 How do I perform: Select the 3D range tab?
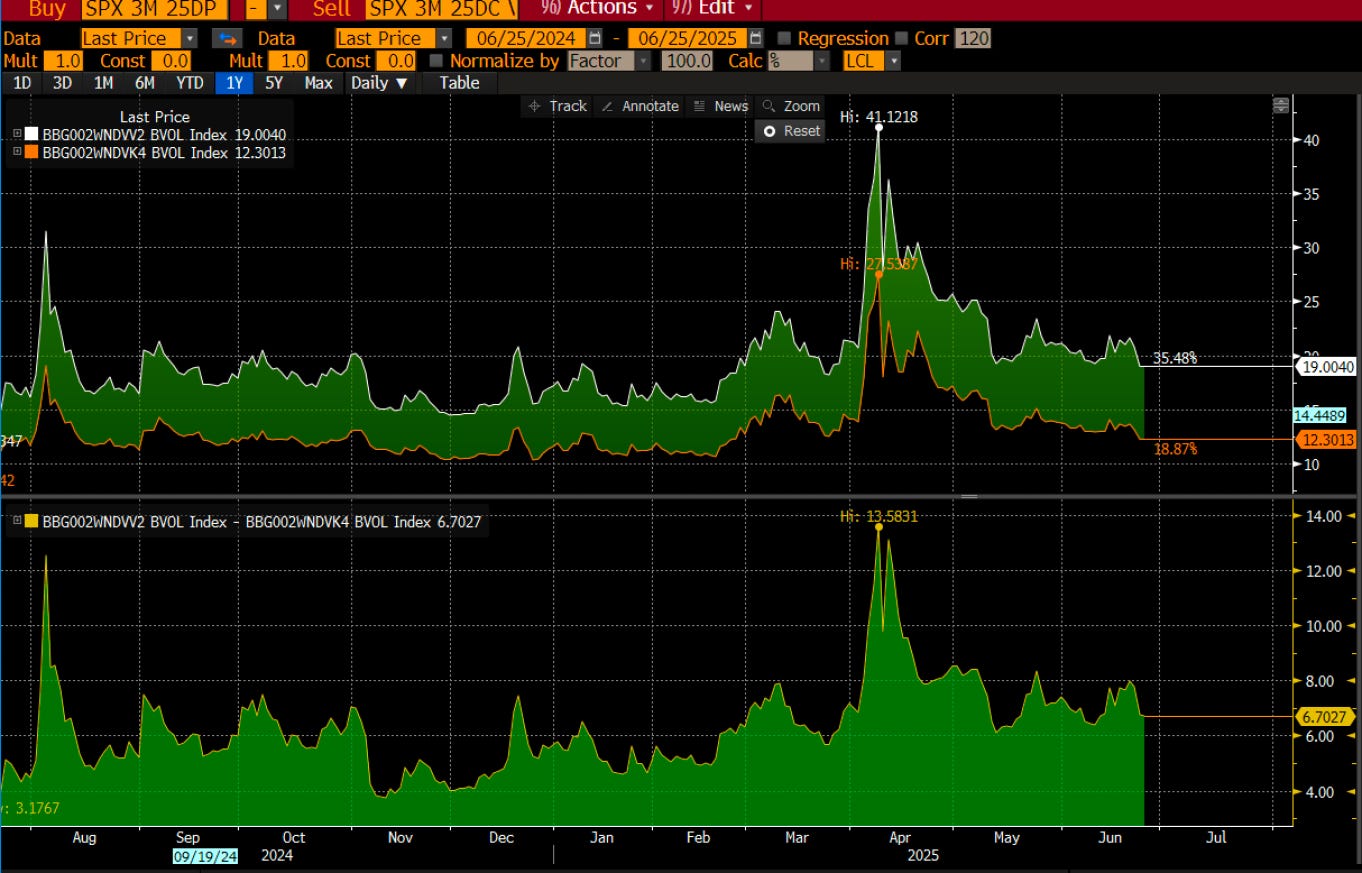click(x=62, y=83)
